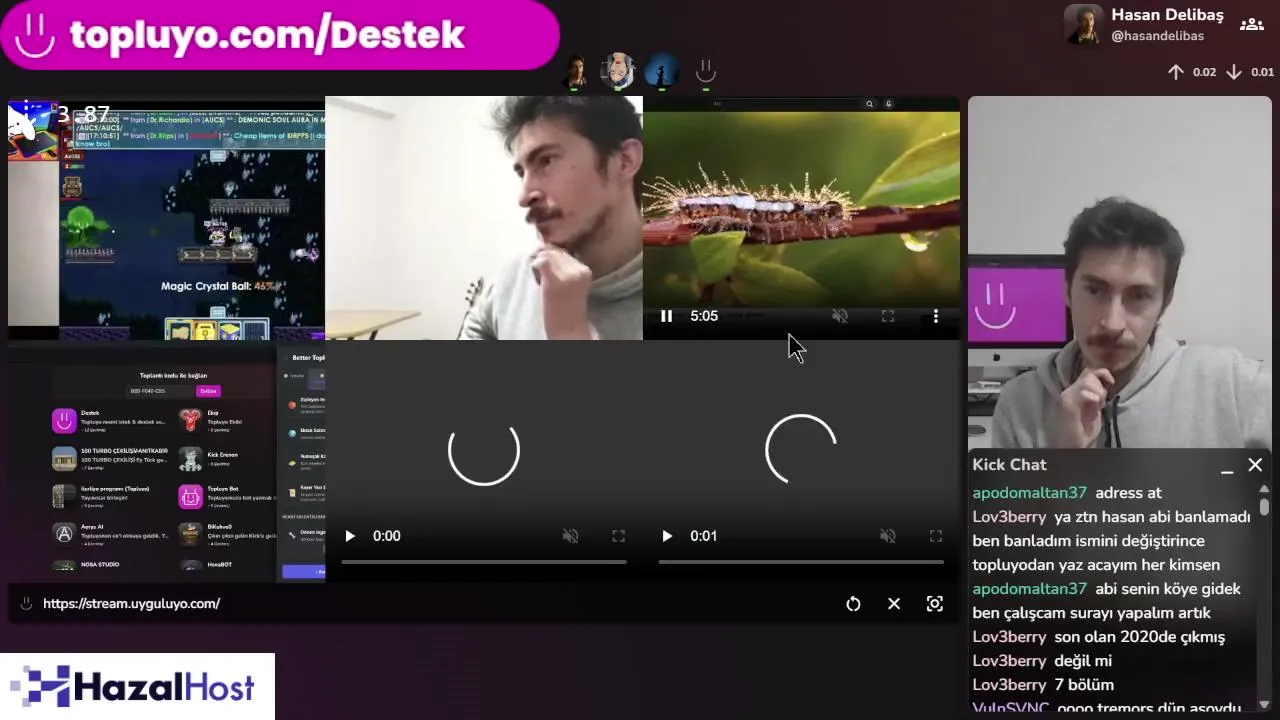Viewport: 1280px width, 720px height.
Task: Pause the caterpillar video
Action: pyautogui.click(x=666, y=316)
